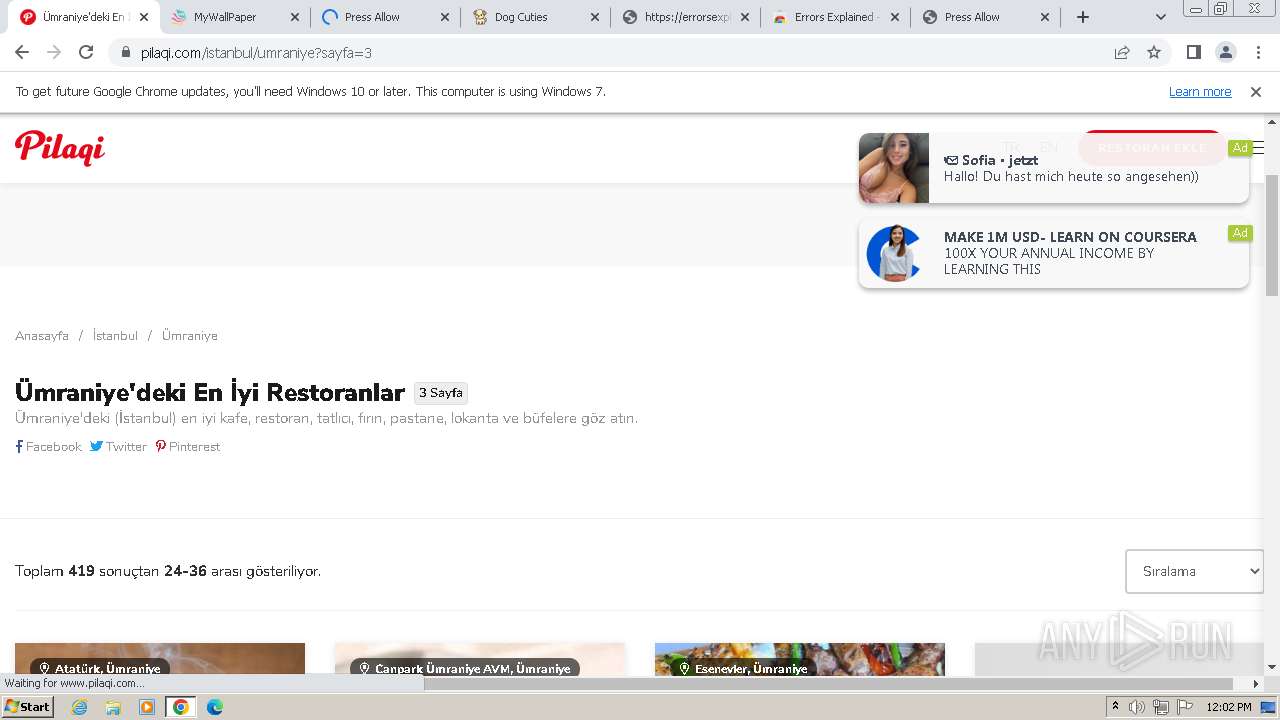
Task: Switch to https://errorsexpl tab
Action: click(685, 17)
